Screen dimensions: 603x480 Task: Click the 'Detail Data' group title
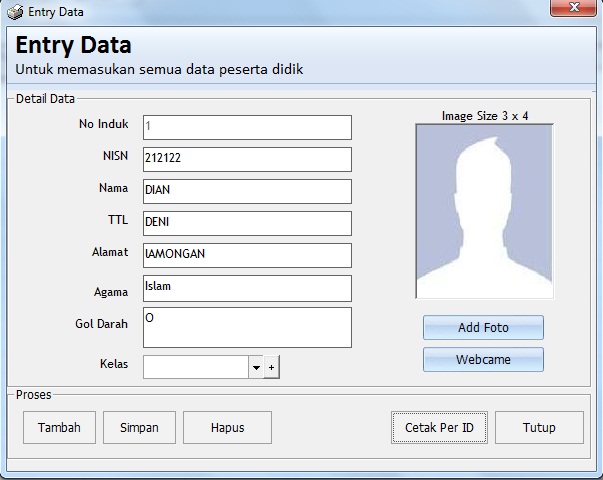(45, 99)
